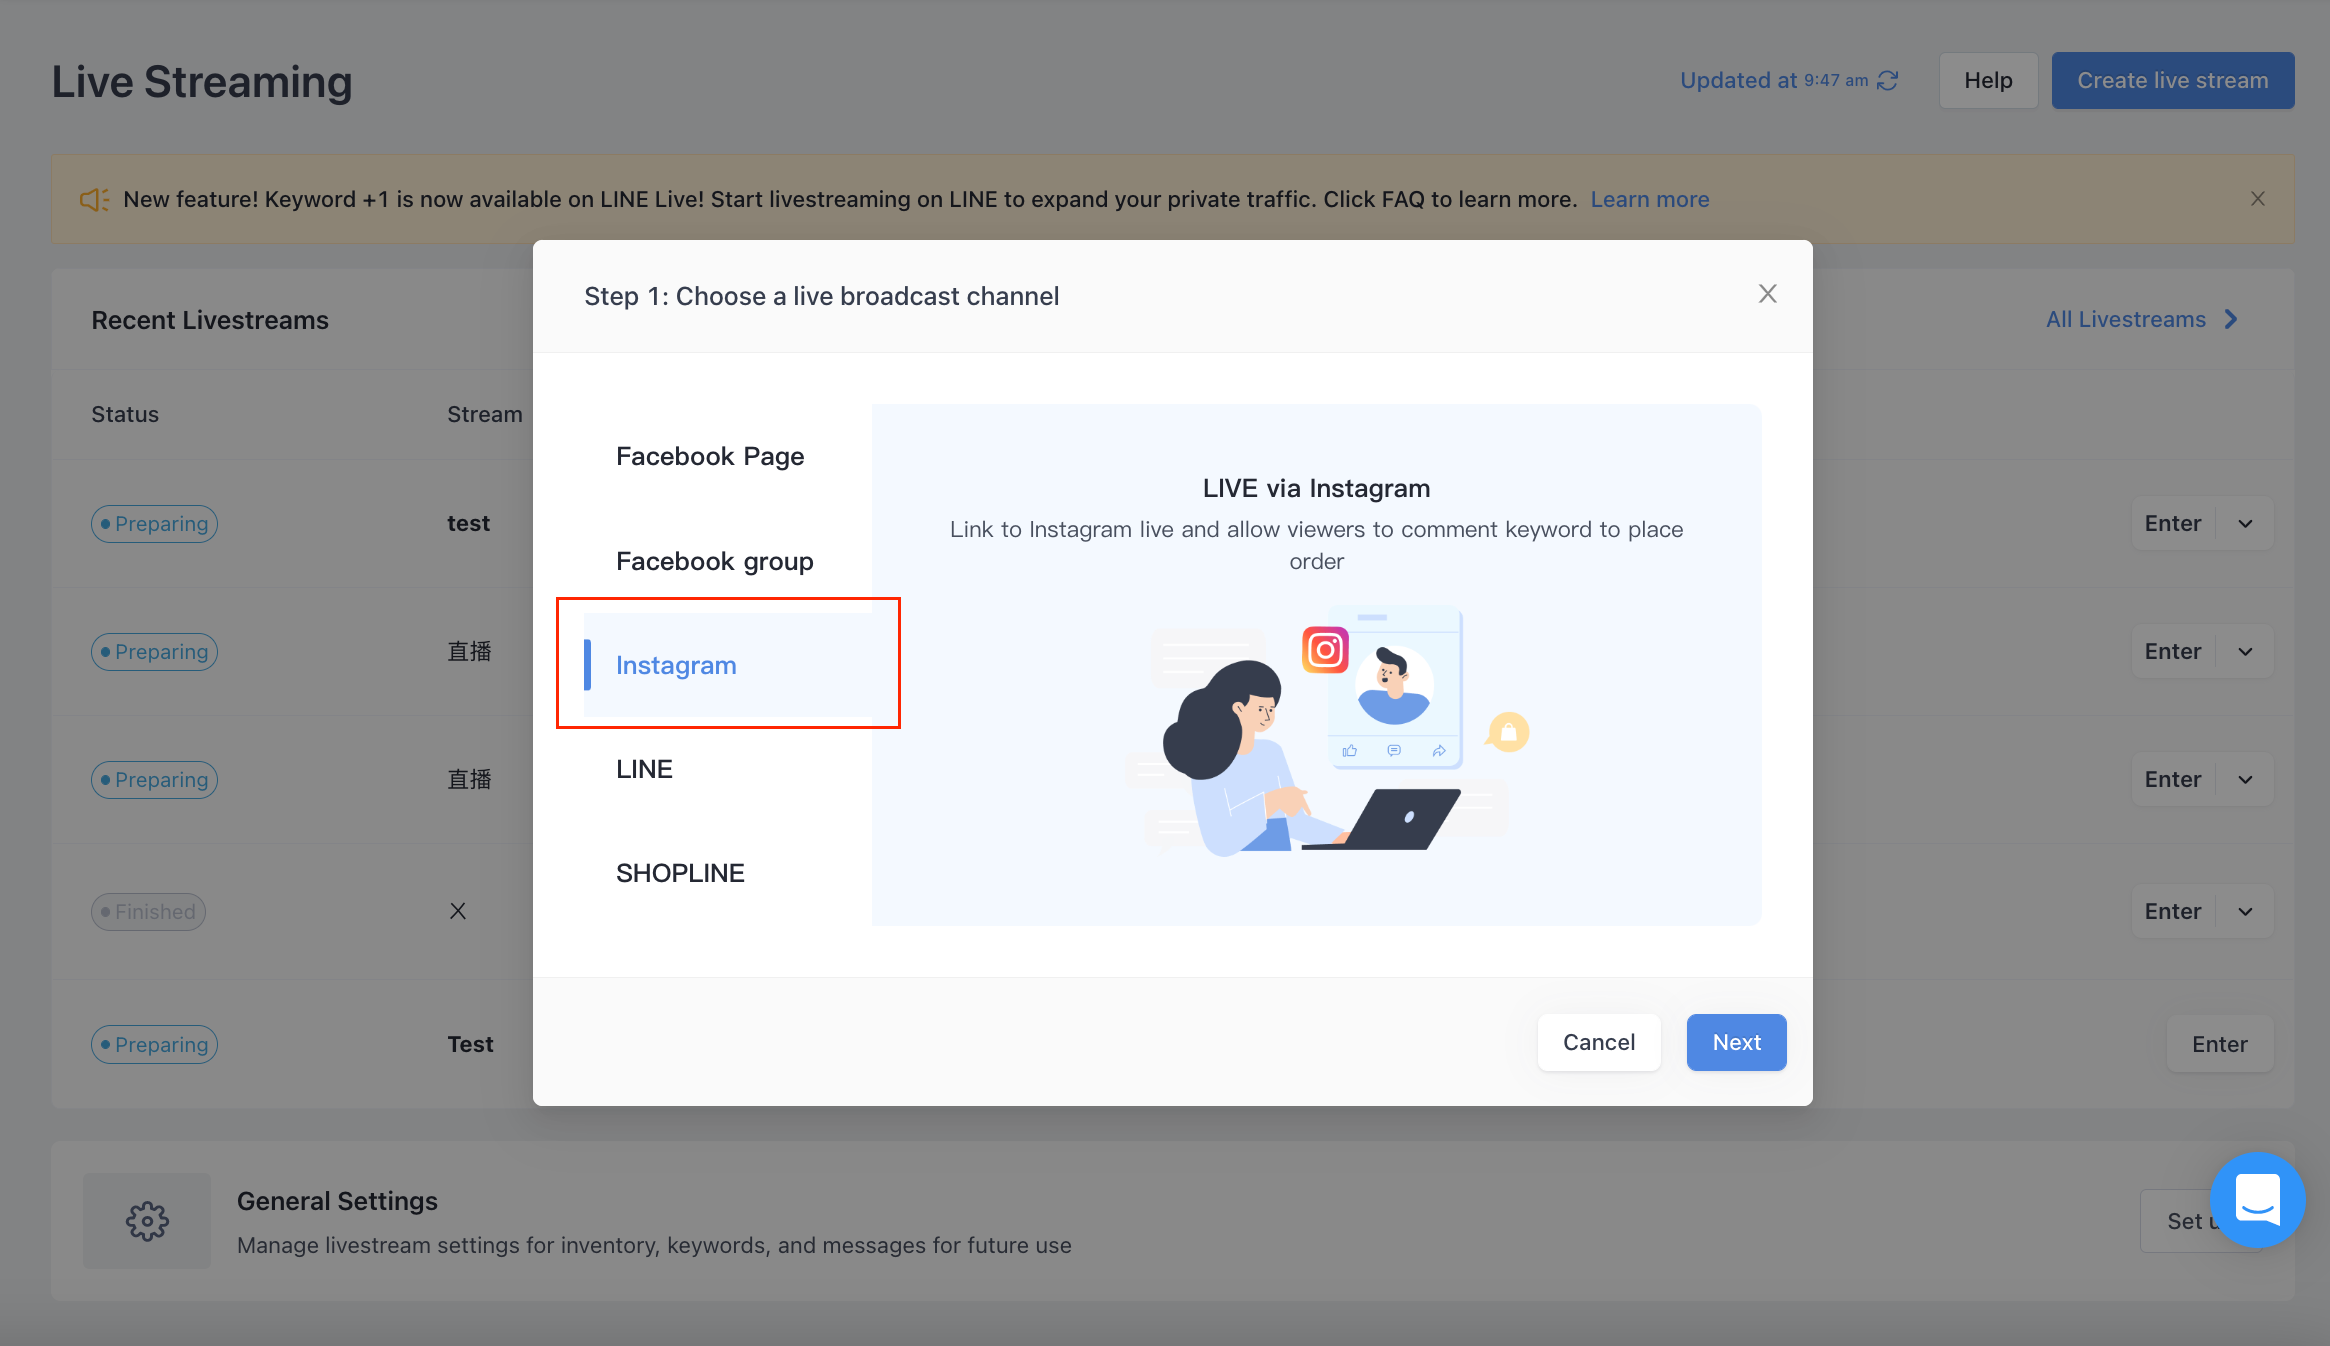Open the Learn more link
This screenshot has height=1346, width=2330.
pyautogui.click(x=1650, y=199)
